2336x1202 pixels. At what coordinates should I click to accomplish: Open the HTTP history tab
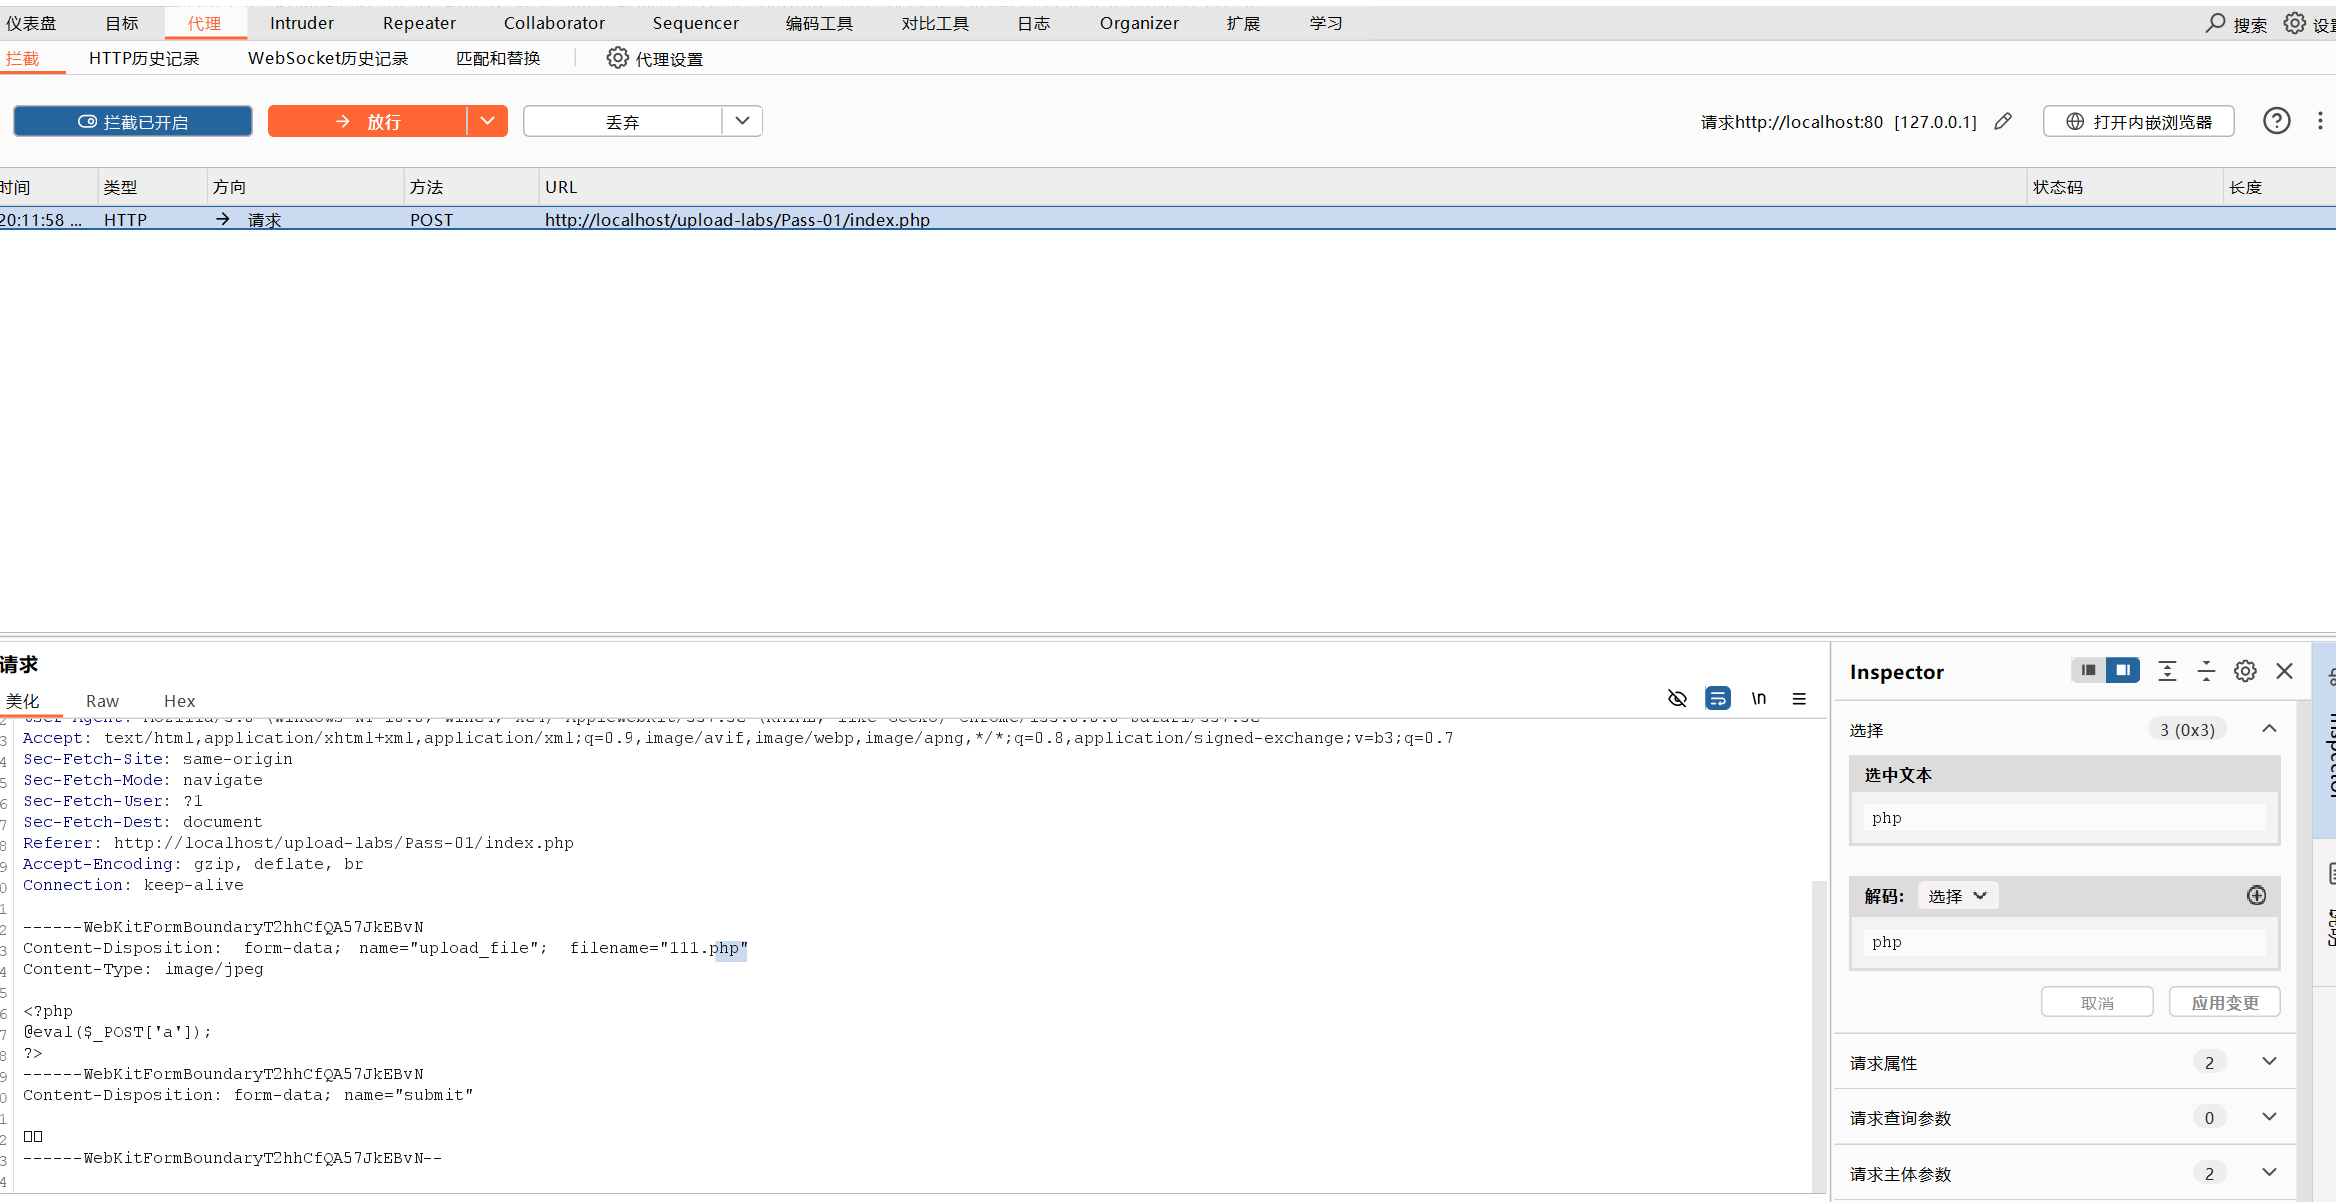click(144, 58)
